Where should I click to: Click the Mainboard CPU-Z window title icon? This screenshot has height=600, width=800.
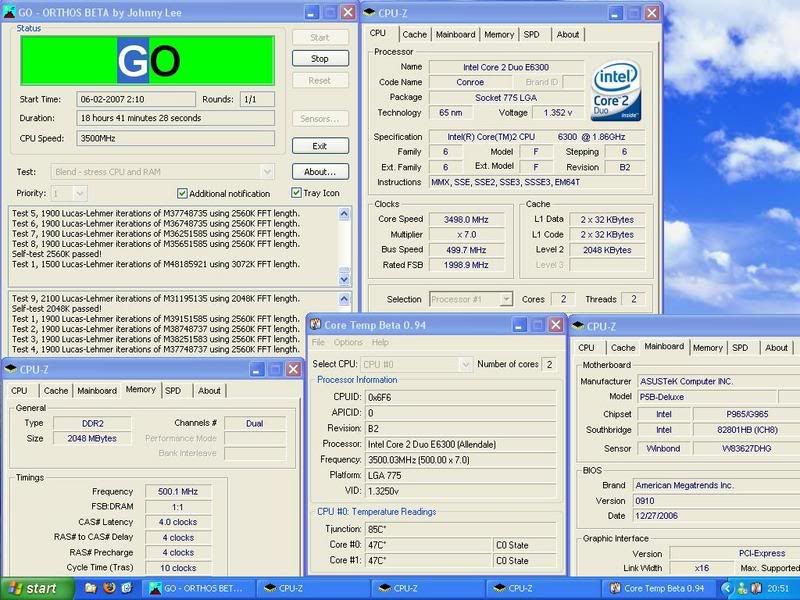578,326
